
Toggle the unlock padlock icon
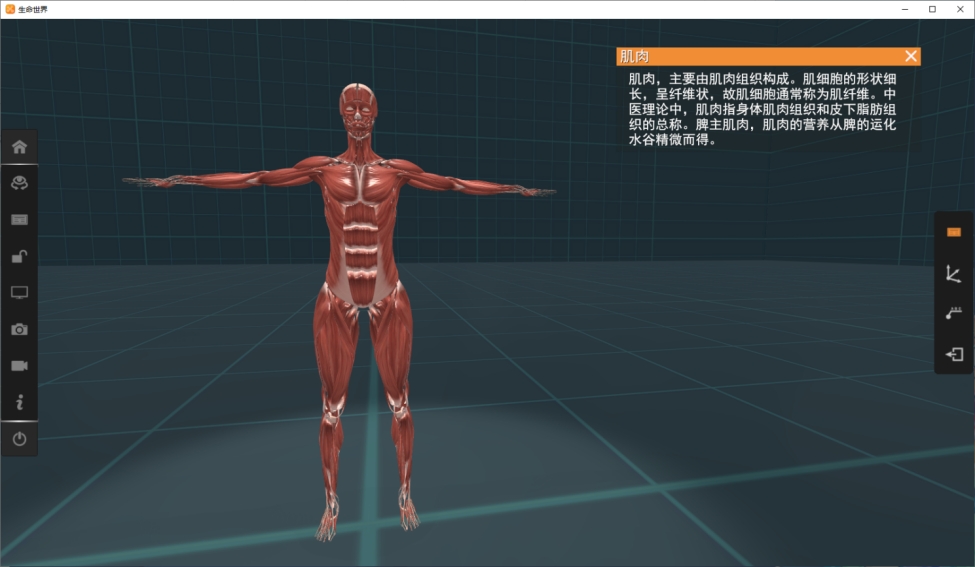(x=19, y=256)
